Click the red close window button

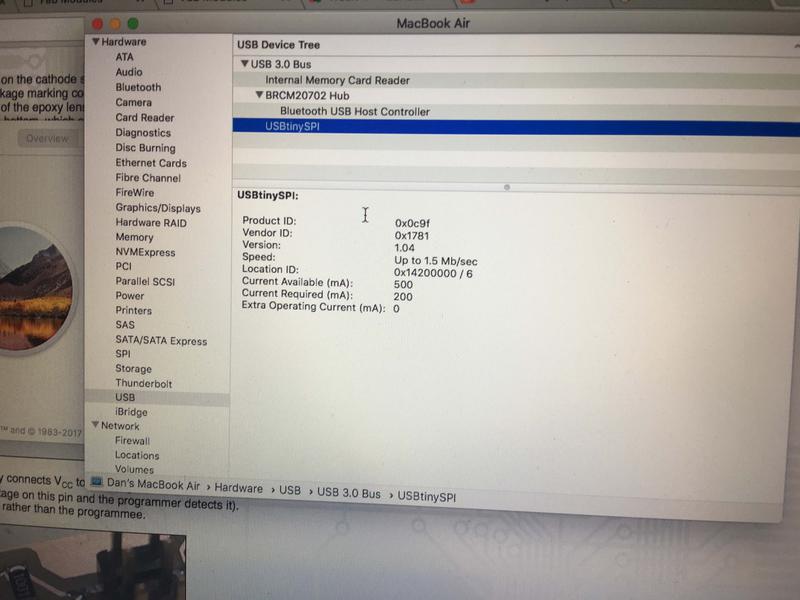[x=97, y=23]
